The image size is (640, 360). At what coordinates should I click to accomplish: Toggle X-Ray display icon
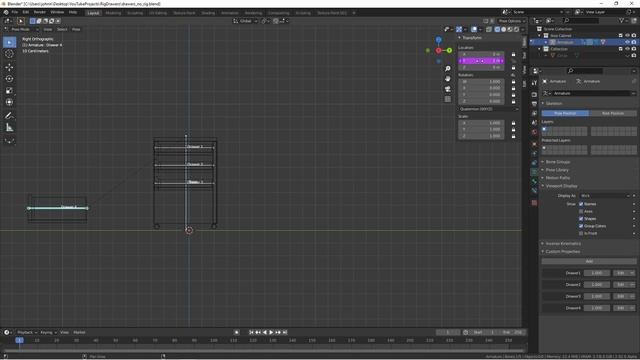[x=489, y=29]
